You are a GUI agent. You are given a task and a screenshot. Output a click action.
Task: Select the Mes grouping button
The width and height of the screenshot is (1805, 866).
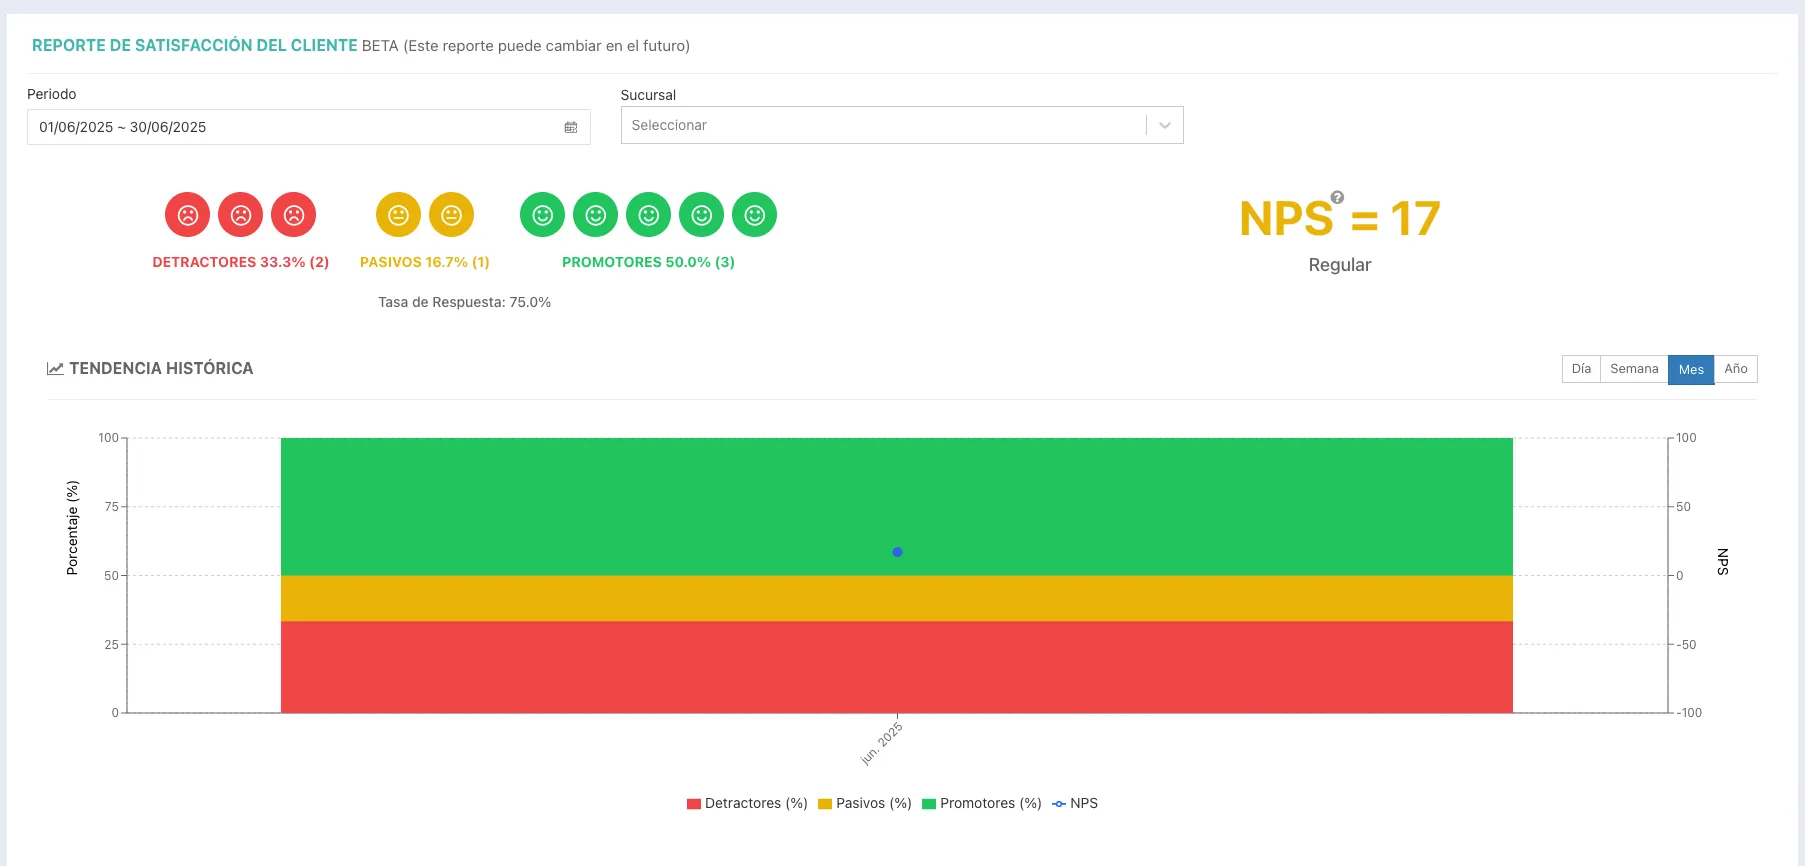click(x=1691, y=369)
